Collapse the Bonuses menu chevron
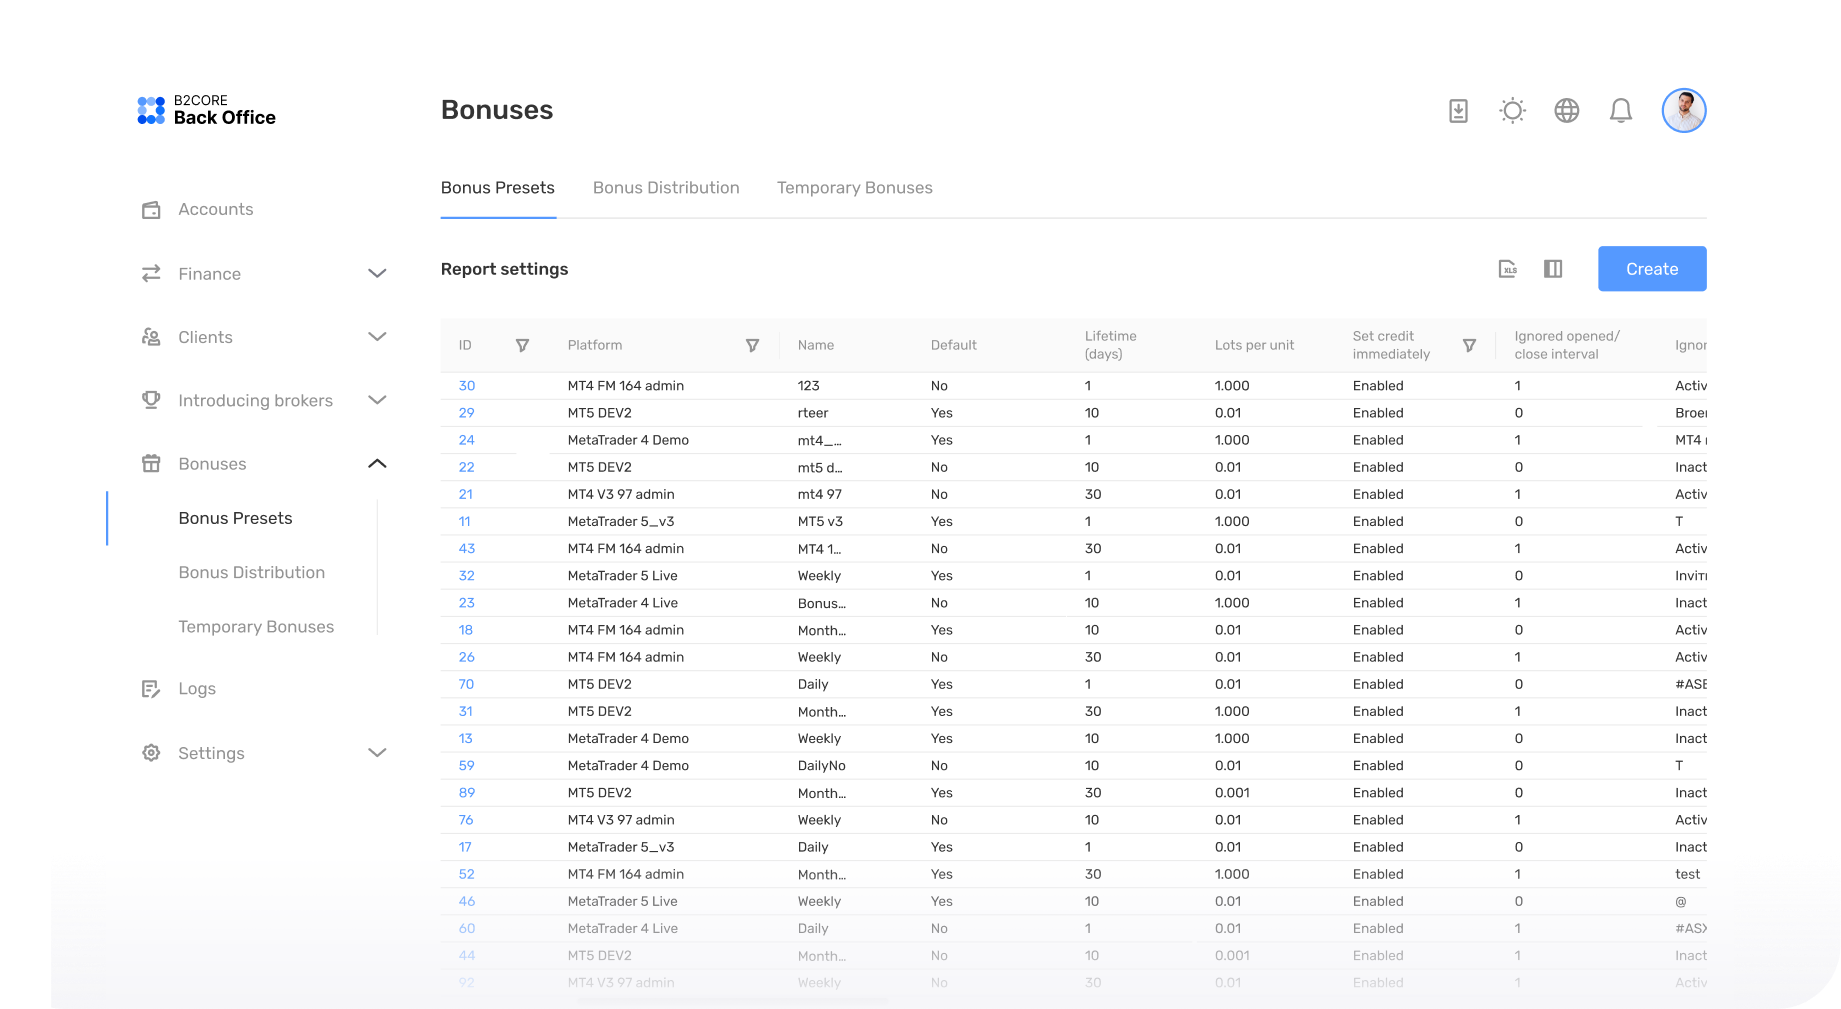Screen dimensions: 1841x1009 pyautogui.click(x=377, y=463)
